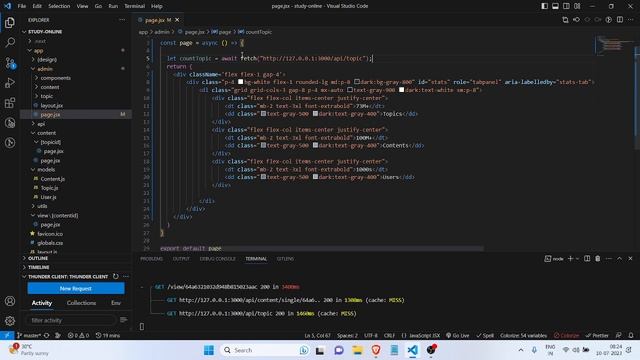The height and width of the screenshot is (360, 640).
Task: Expand the components folder
Action: [56, 78]
